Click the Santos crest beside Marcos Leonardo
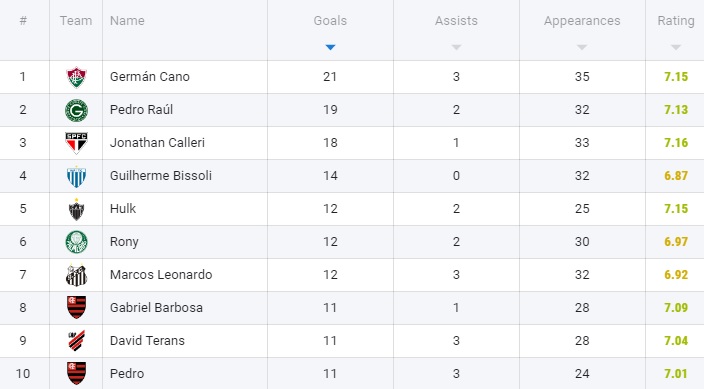Viewport: 704px width, 389px height. [76, 275]
